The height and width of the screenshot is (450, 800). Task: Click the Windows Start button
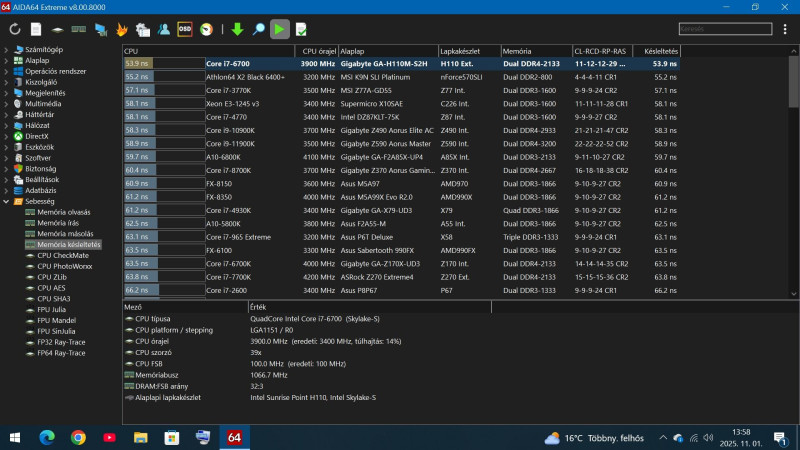pos(15,438)
